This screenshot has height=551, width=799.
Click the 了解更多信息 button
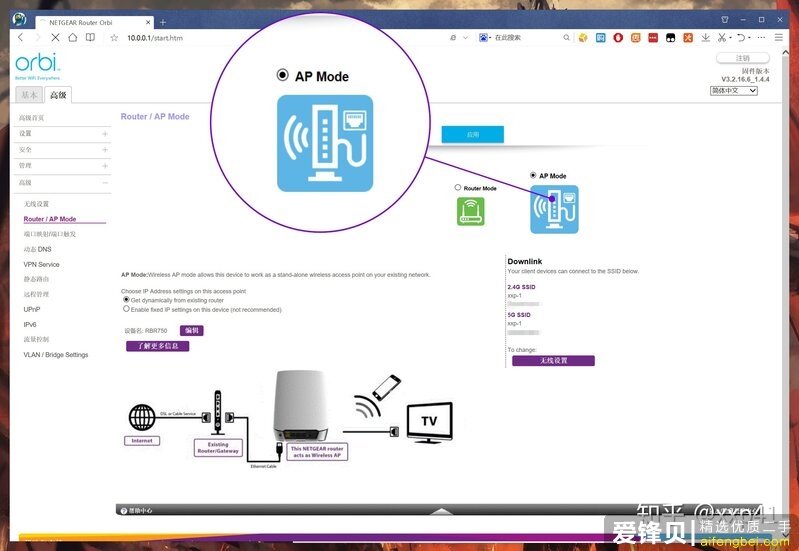(x=157, y=346)
